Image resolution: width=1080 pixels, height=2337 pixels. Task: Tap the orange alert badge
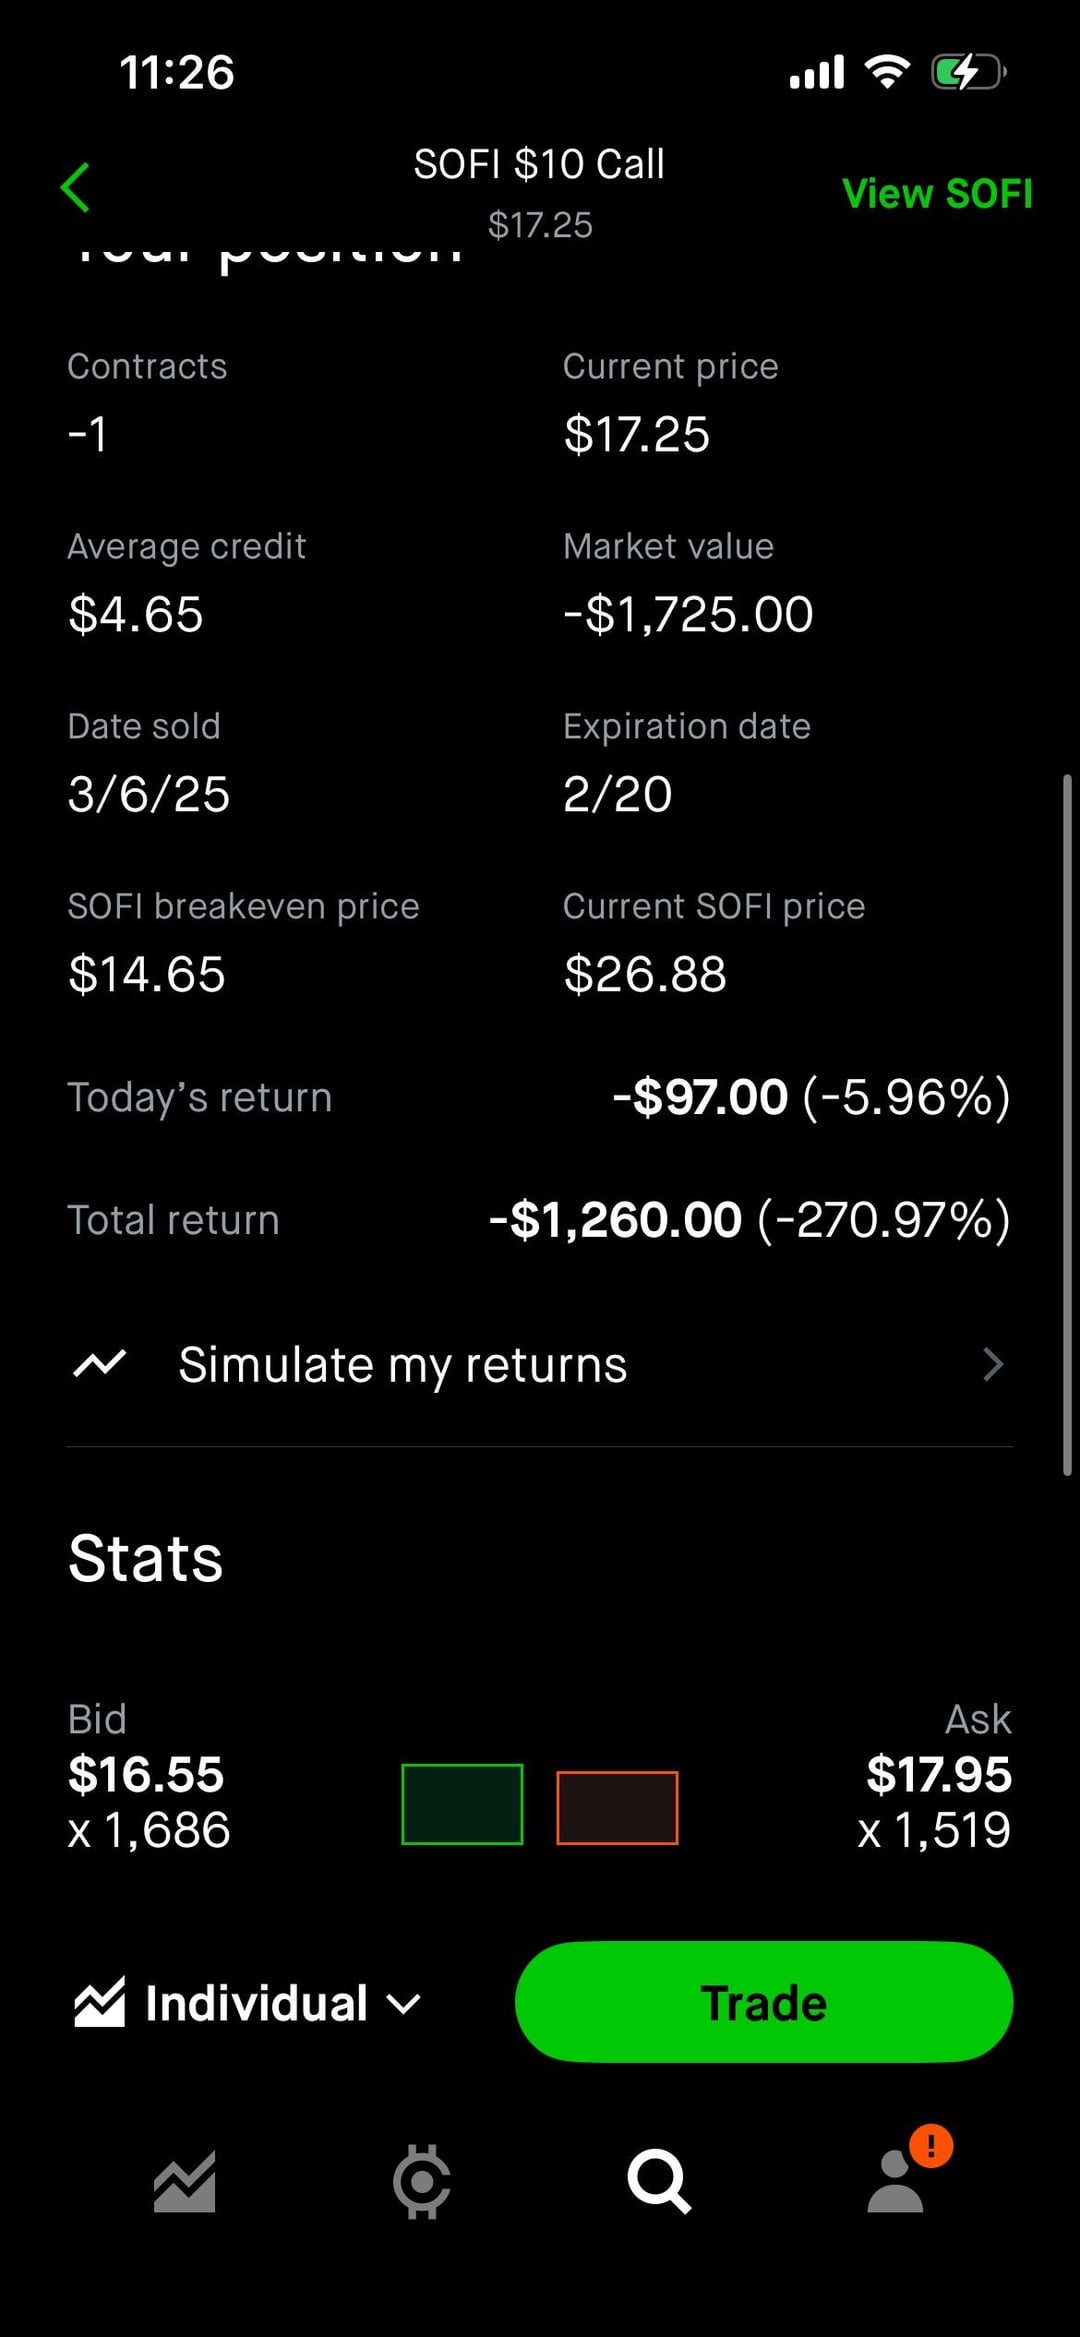click(931, 2145)
